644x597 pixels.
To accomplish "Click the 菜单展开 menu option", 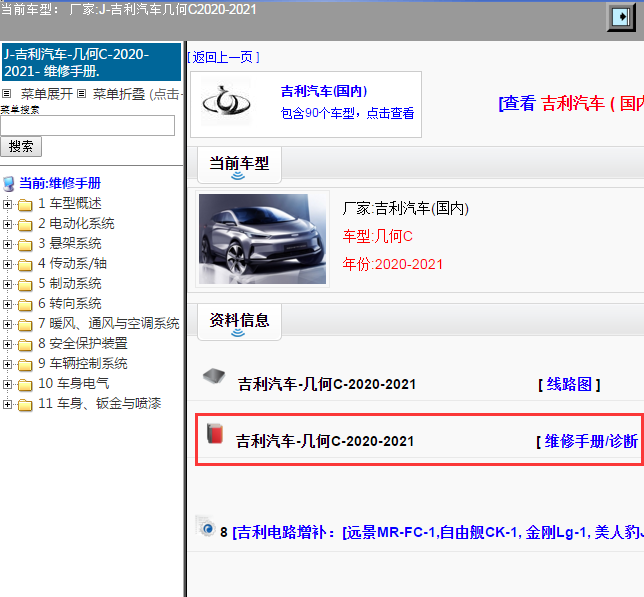I will click(x=46, y=94).
